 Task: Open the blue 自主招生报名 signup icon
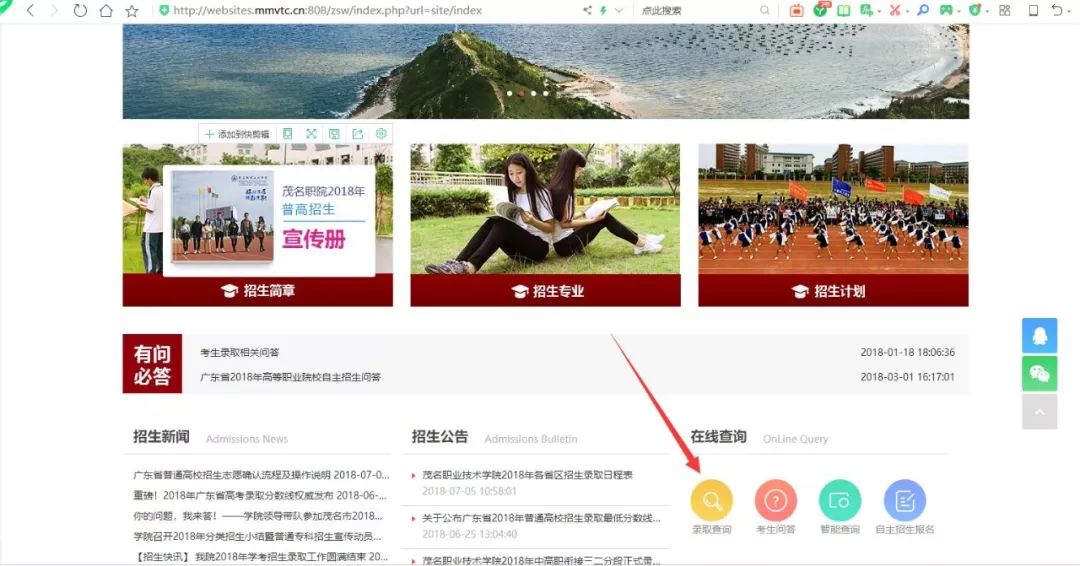[x=904, y=500]
